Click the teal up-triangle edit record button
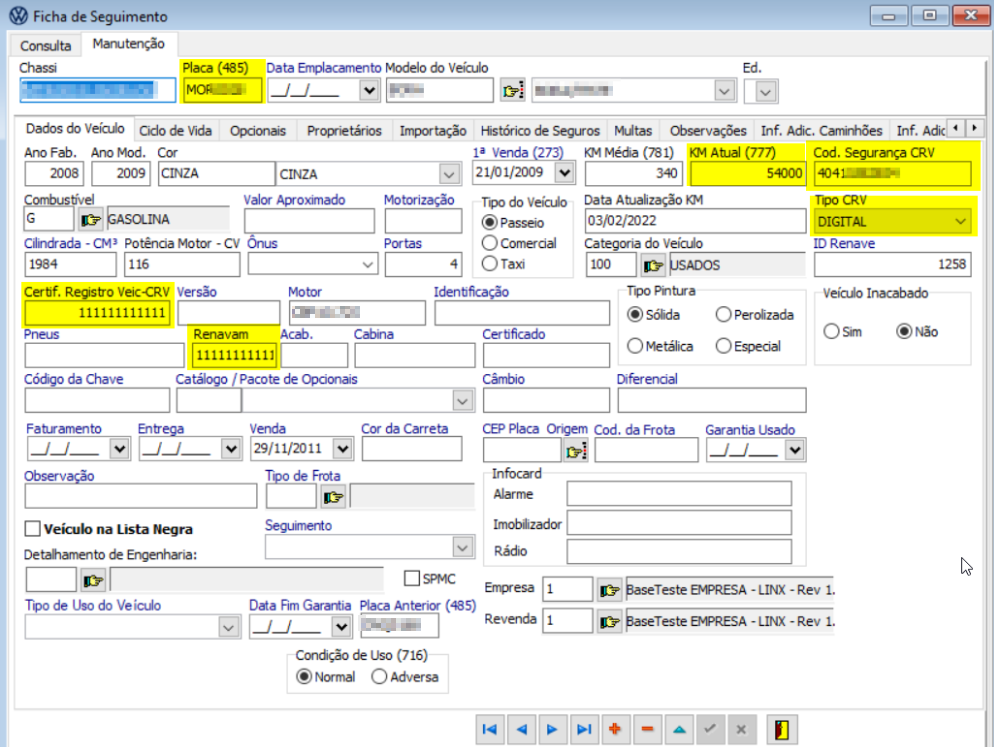Image resolution: width=994 pixels, height=747 pixels. coord(678,729)
